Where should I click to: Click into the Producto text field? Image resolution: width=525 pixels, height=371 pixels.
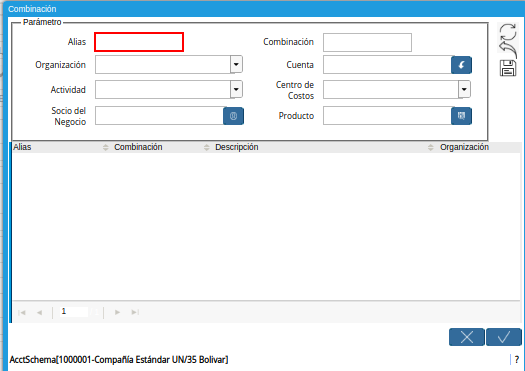point(387,116)
